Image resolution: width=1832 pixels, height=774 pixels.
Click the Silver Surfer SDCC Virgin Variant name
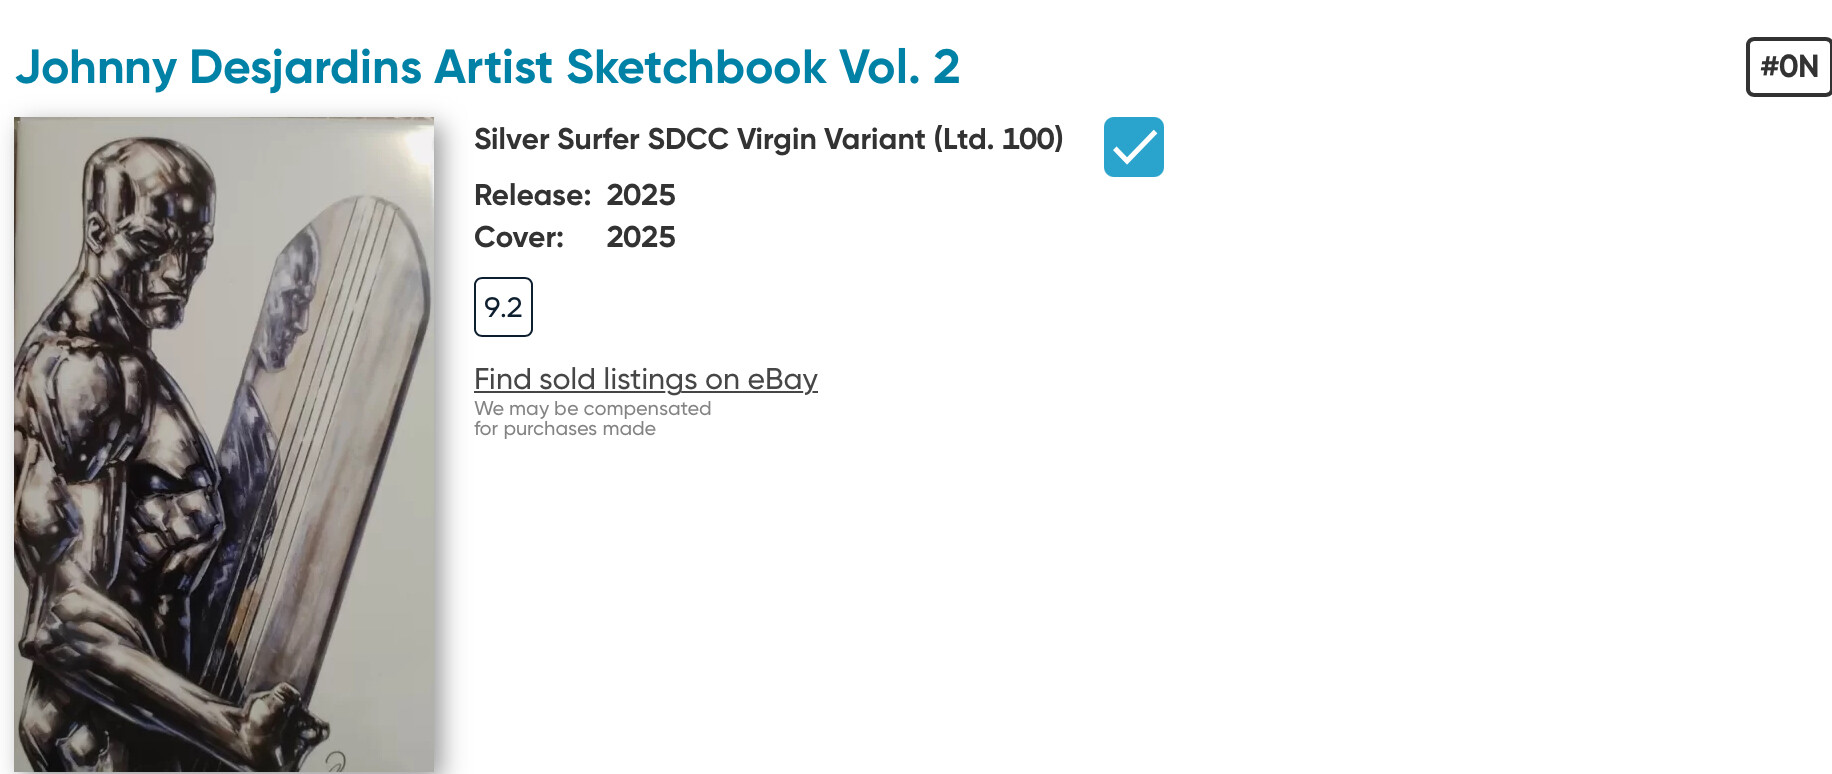(x=700, y=139)
